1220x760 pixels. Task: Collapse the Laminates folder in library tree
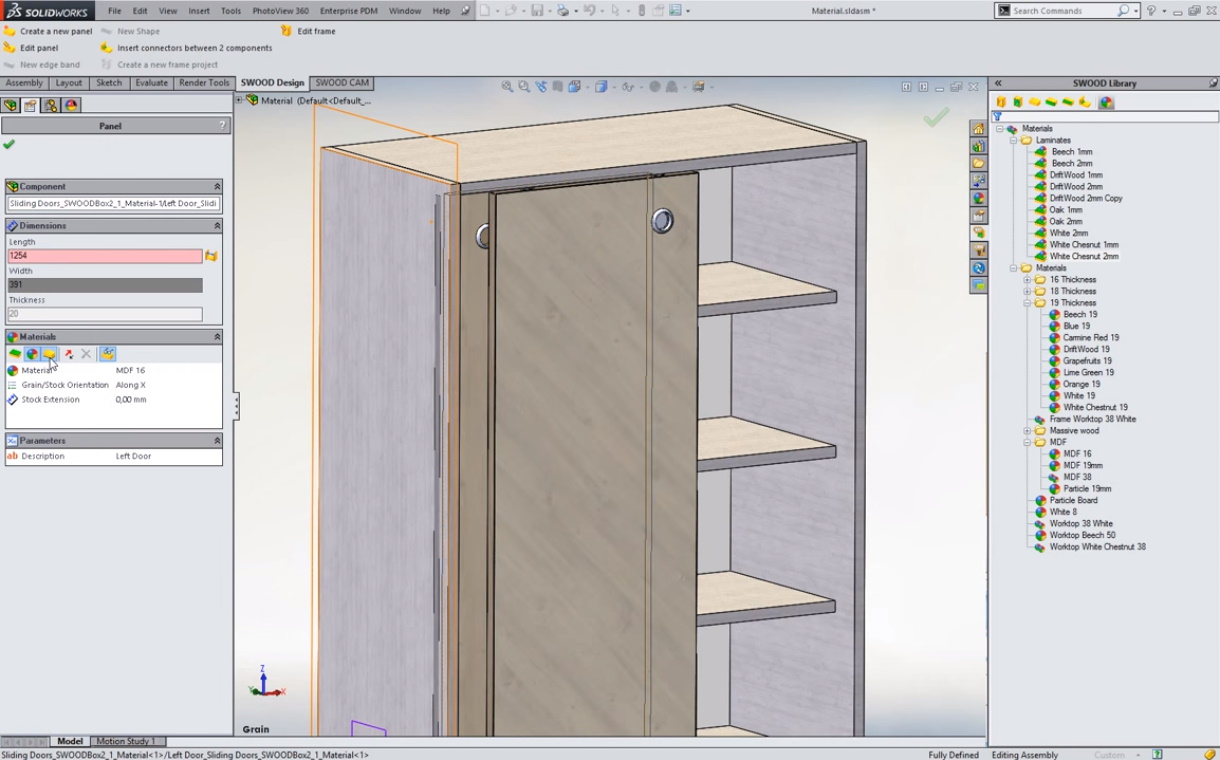coord(1013,141)
